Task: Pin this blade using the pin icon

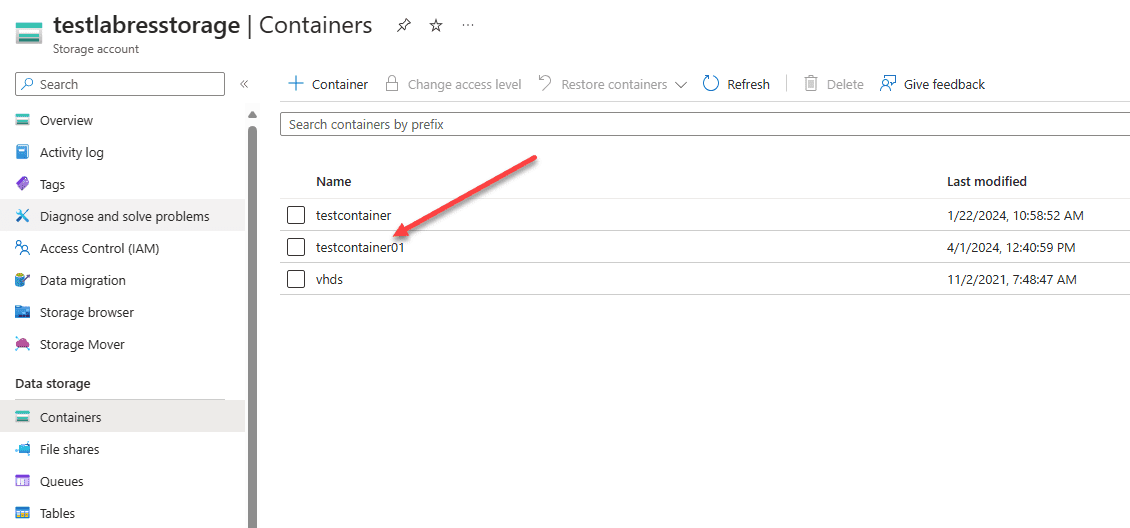Action: (x=404, y=26)
